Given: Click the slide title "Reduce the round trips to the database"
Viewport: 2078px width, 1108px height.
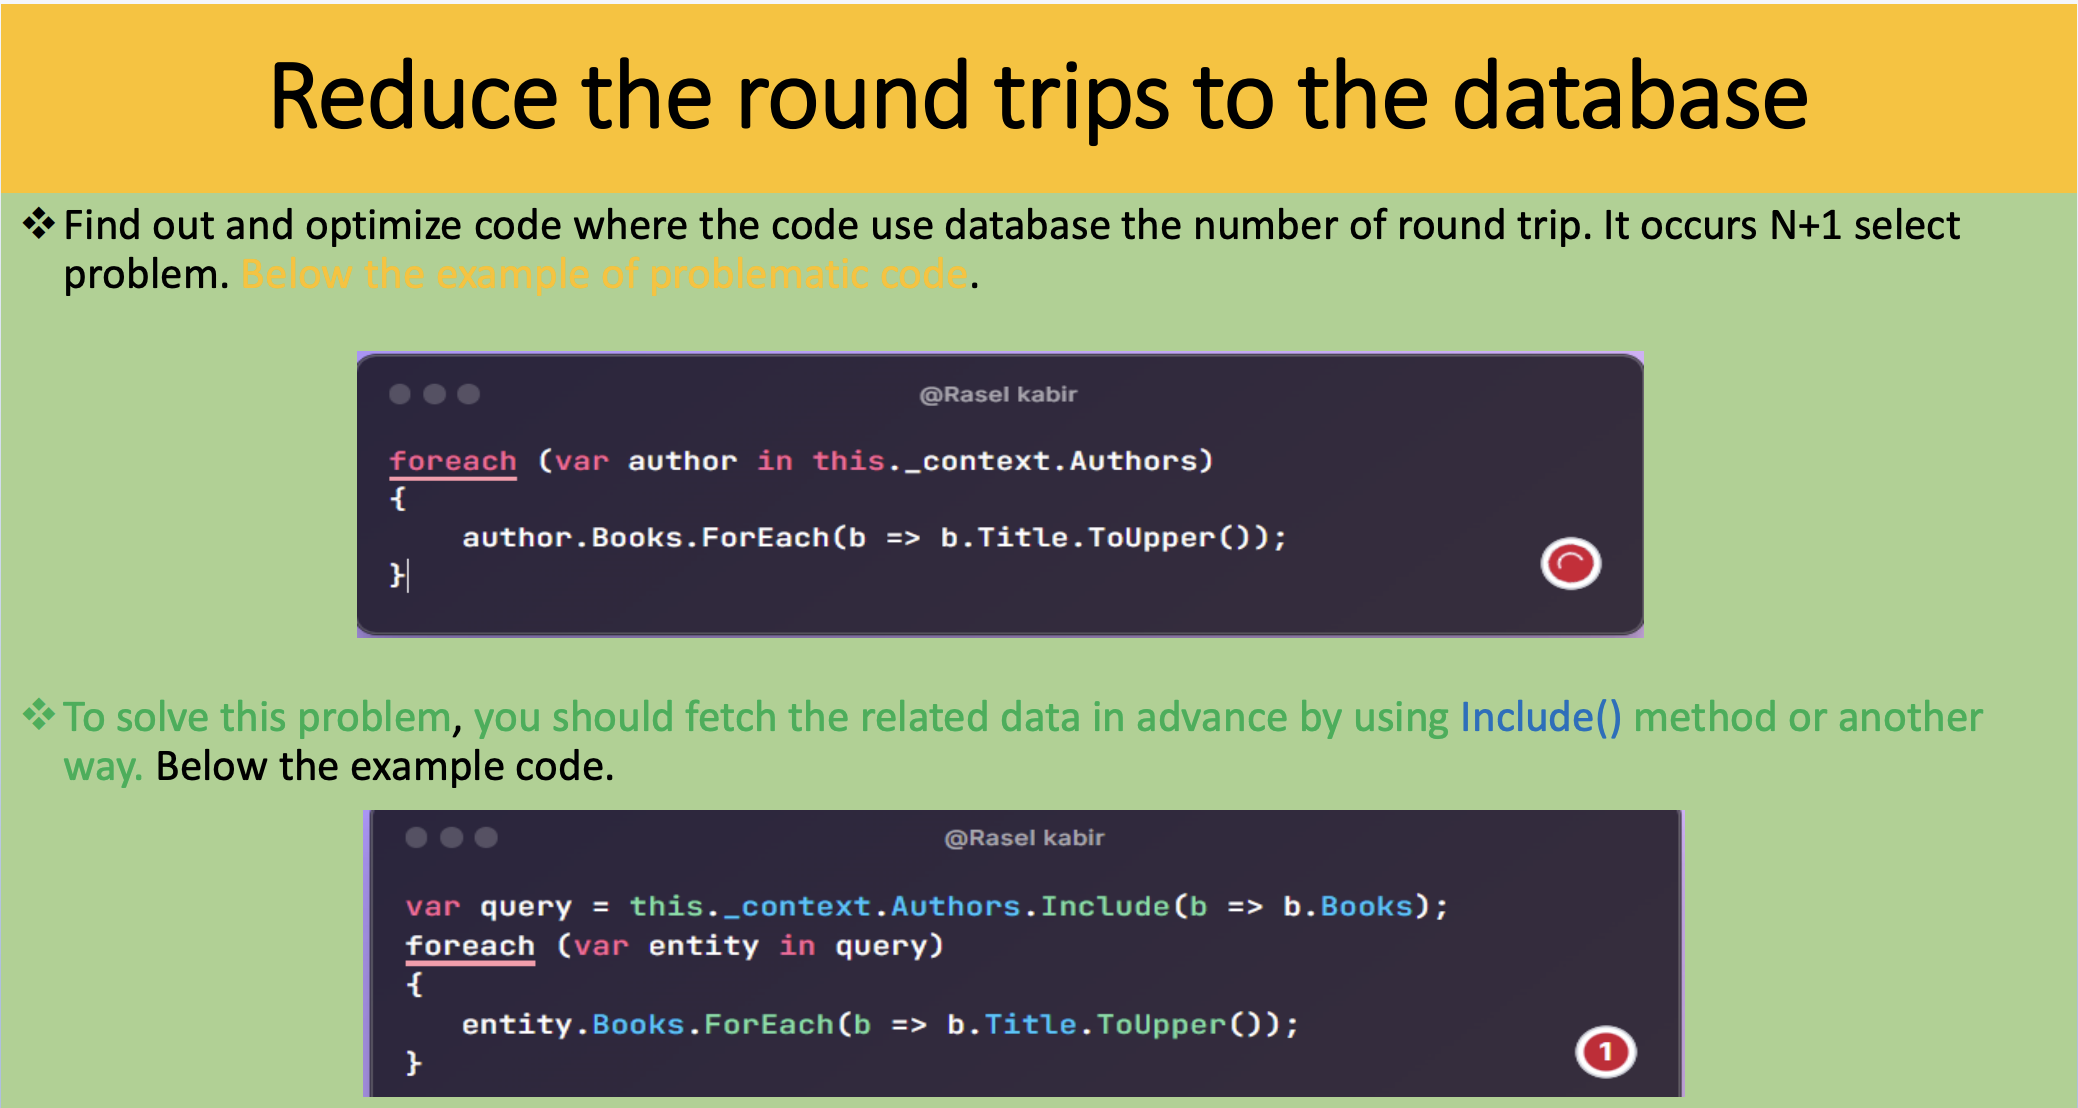Looking at the screenshot, I should coord(1039,96).
